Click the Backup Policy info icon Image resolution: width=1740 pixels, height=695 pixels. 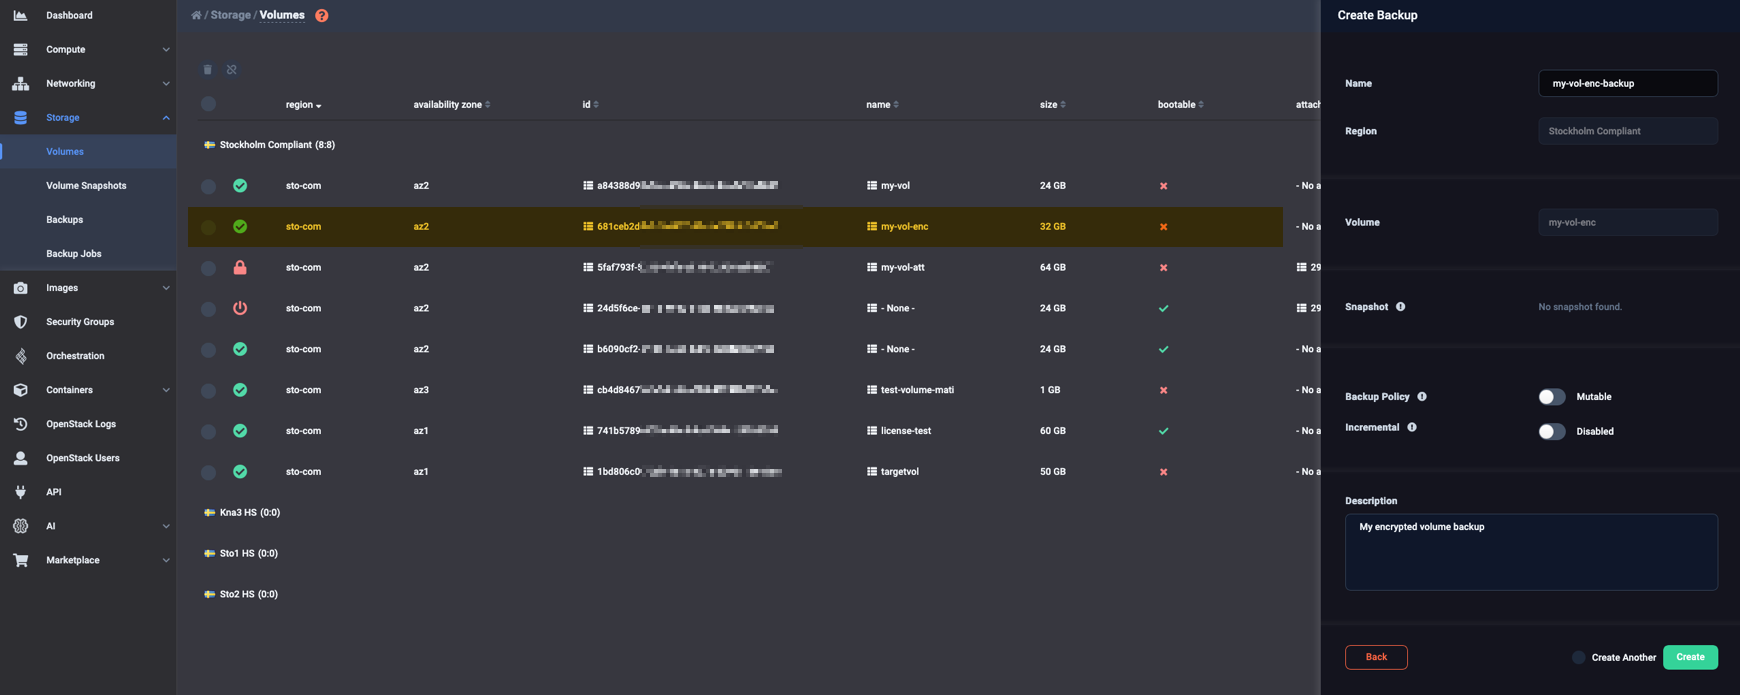tap(1422, 396)
